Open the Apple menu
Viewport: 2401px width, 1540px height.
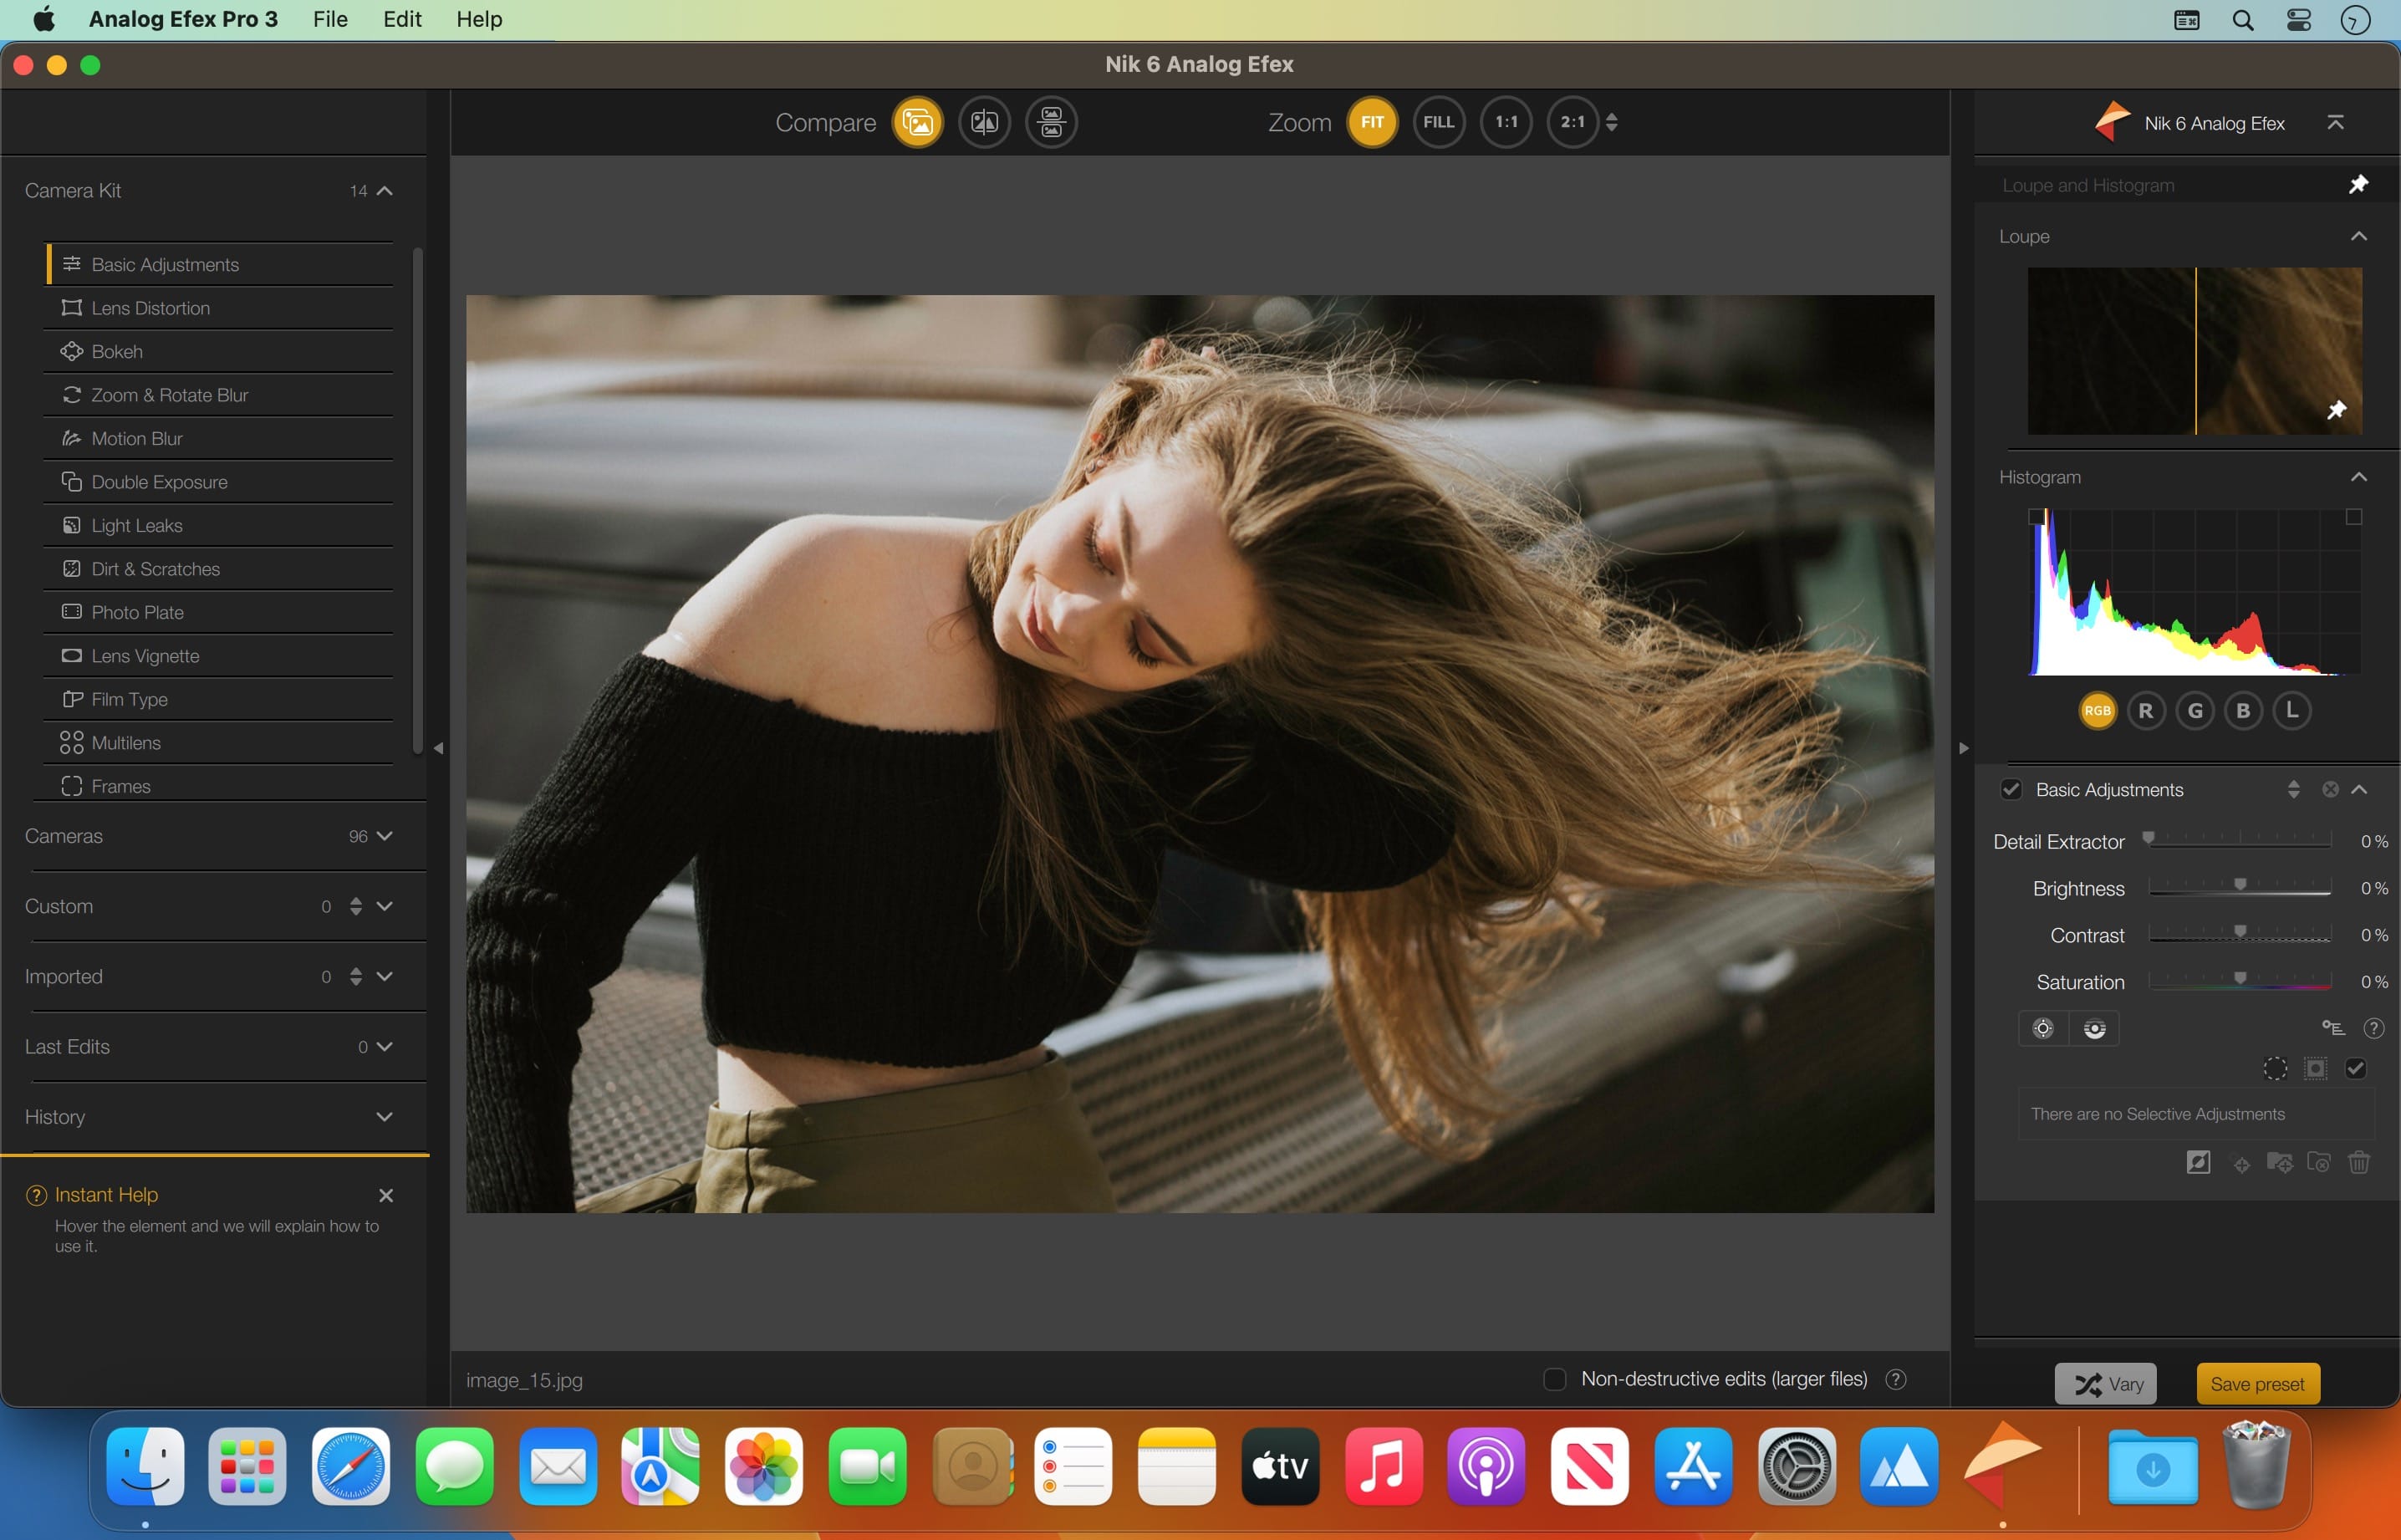pos(44,20)
